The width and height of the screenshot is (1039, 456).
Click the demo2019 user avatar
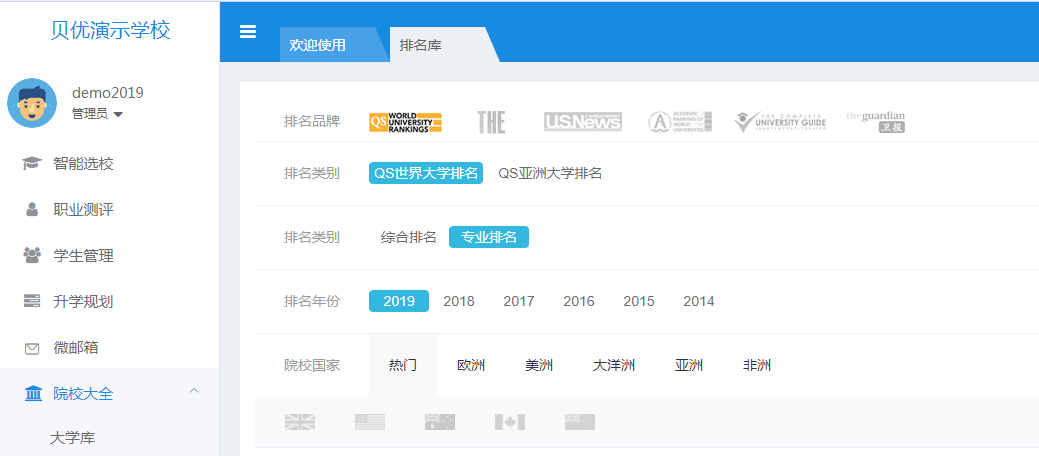[32, 103]
